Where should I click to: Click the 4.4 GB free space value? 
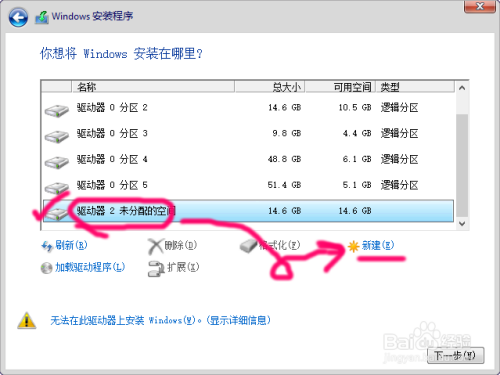pos(357,133)
